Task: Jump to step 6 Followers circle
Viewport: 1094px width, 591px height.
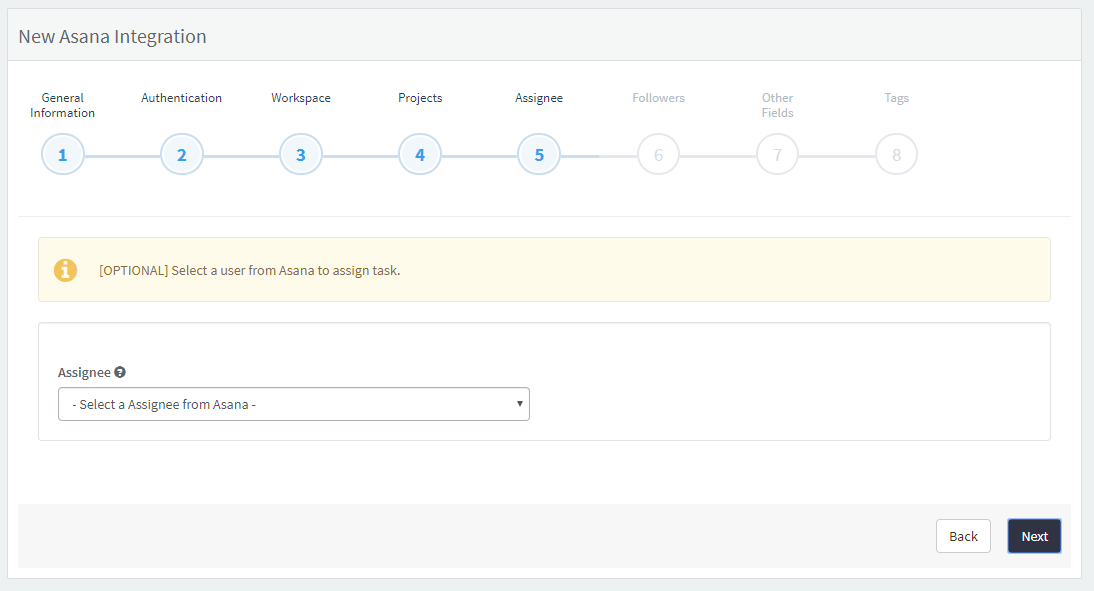Action: (658, 154)
